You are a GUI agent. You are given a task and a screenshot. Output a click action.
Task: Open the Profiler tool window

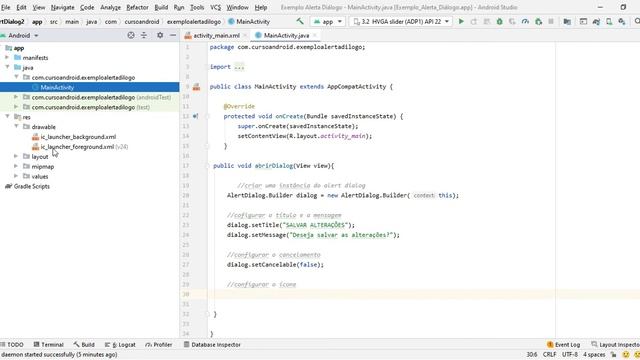159,345
